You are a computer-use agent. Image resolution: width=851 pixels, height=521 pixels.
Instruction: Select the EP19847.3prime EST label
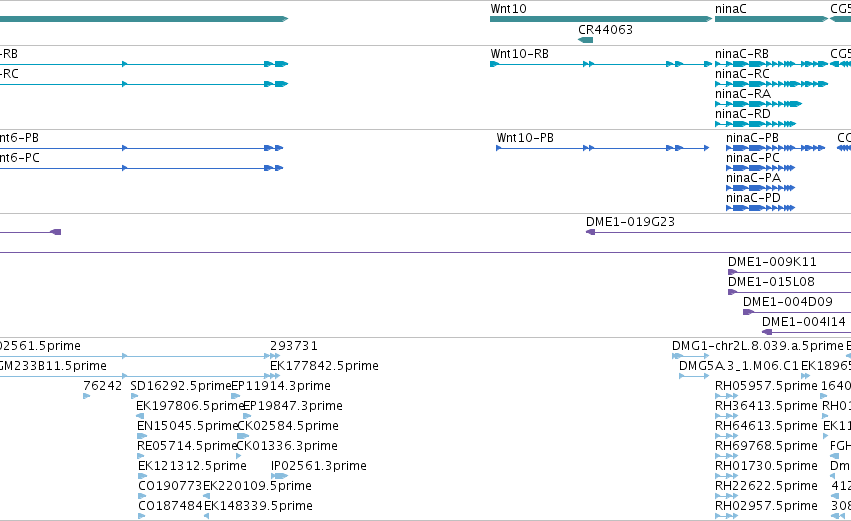(x=293, y=406)
